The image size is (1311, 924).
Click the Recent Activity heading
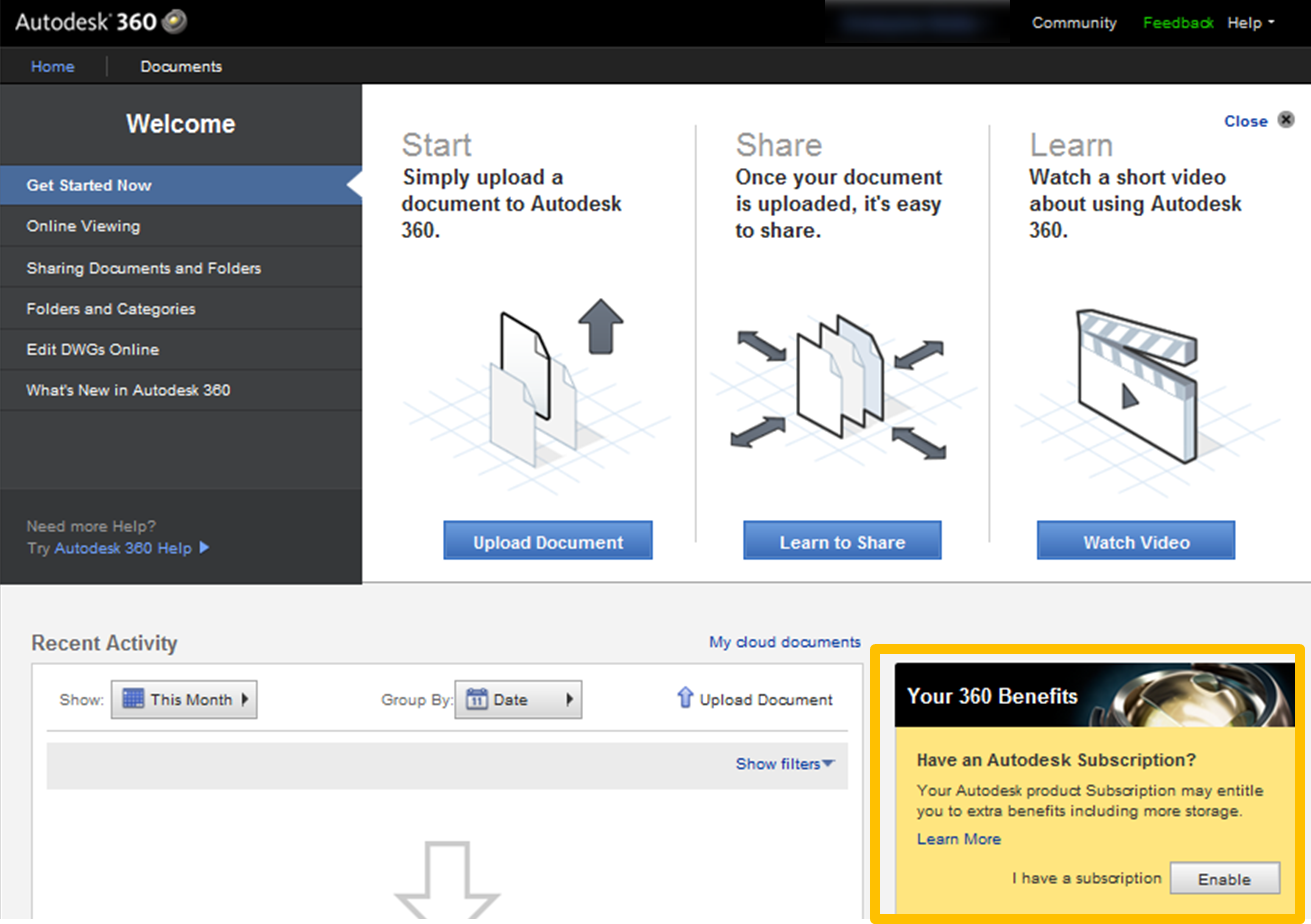click(104, 643)
